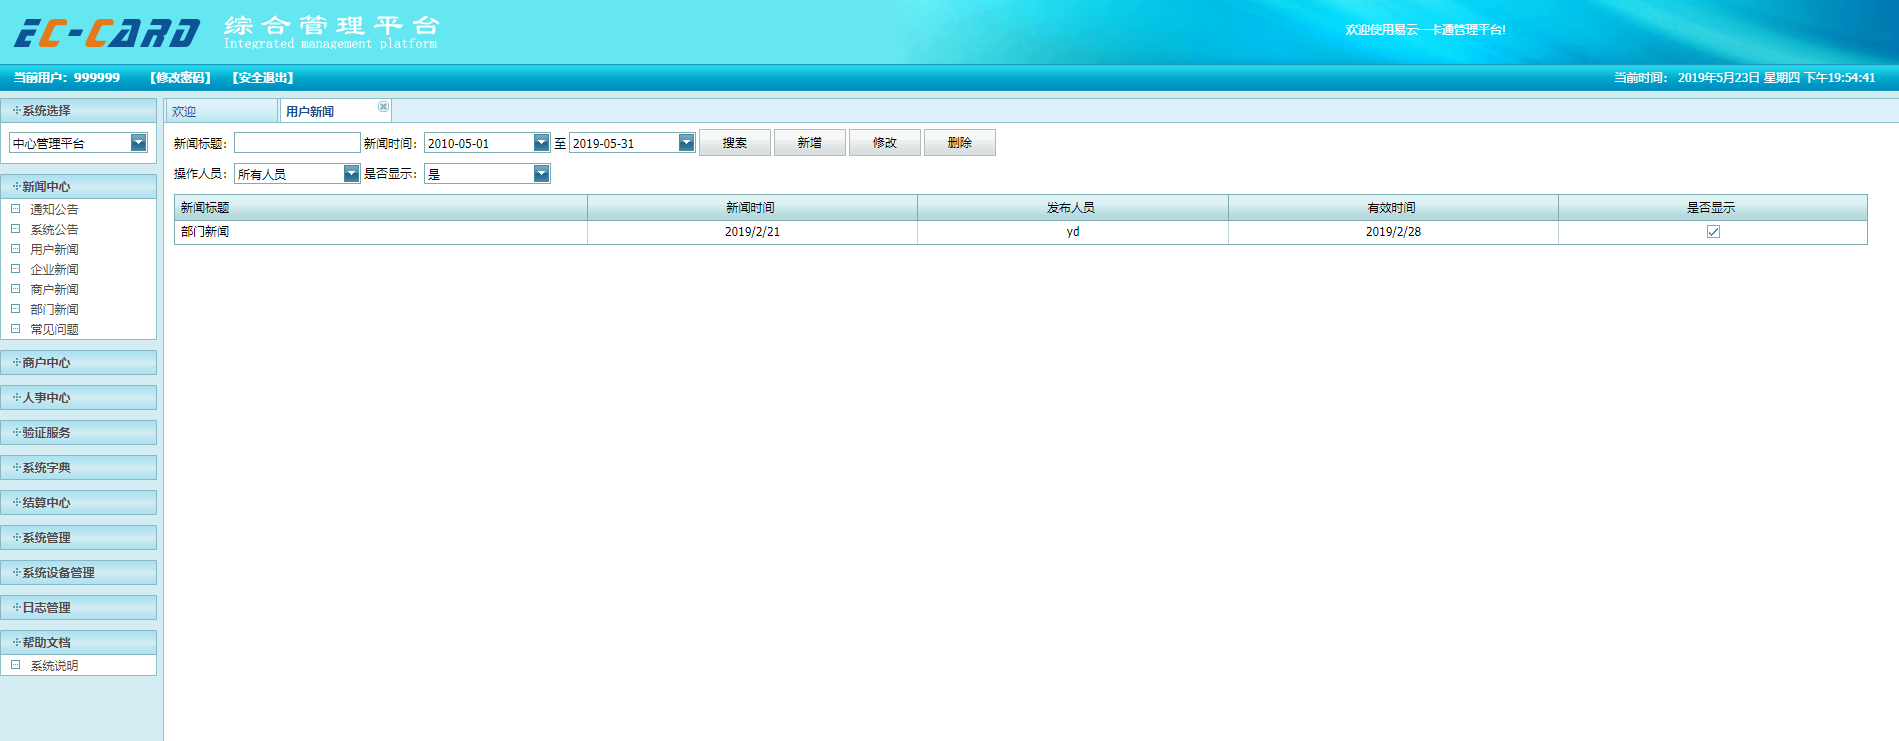Expand the 商户中心 section
1899x741 pixels.
tap(79, 363)
